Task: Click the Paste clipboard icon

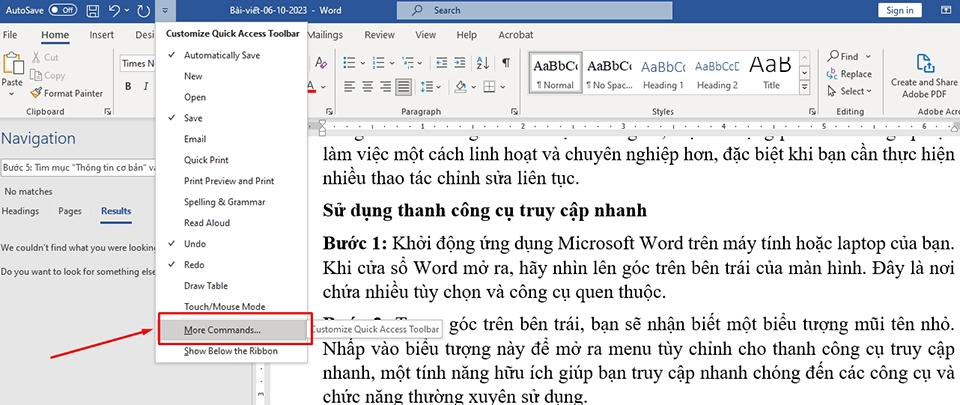Action: click(x=12, y=64)
